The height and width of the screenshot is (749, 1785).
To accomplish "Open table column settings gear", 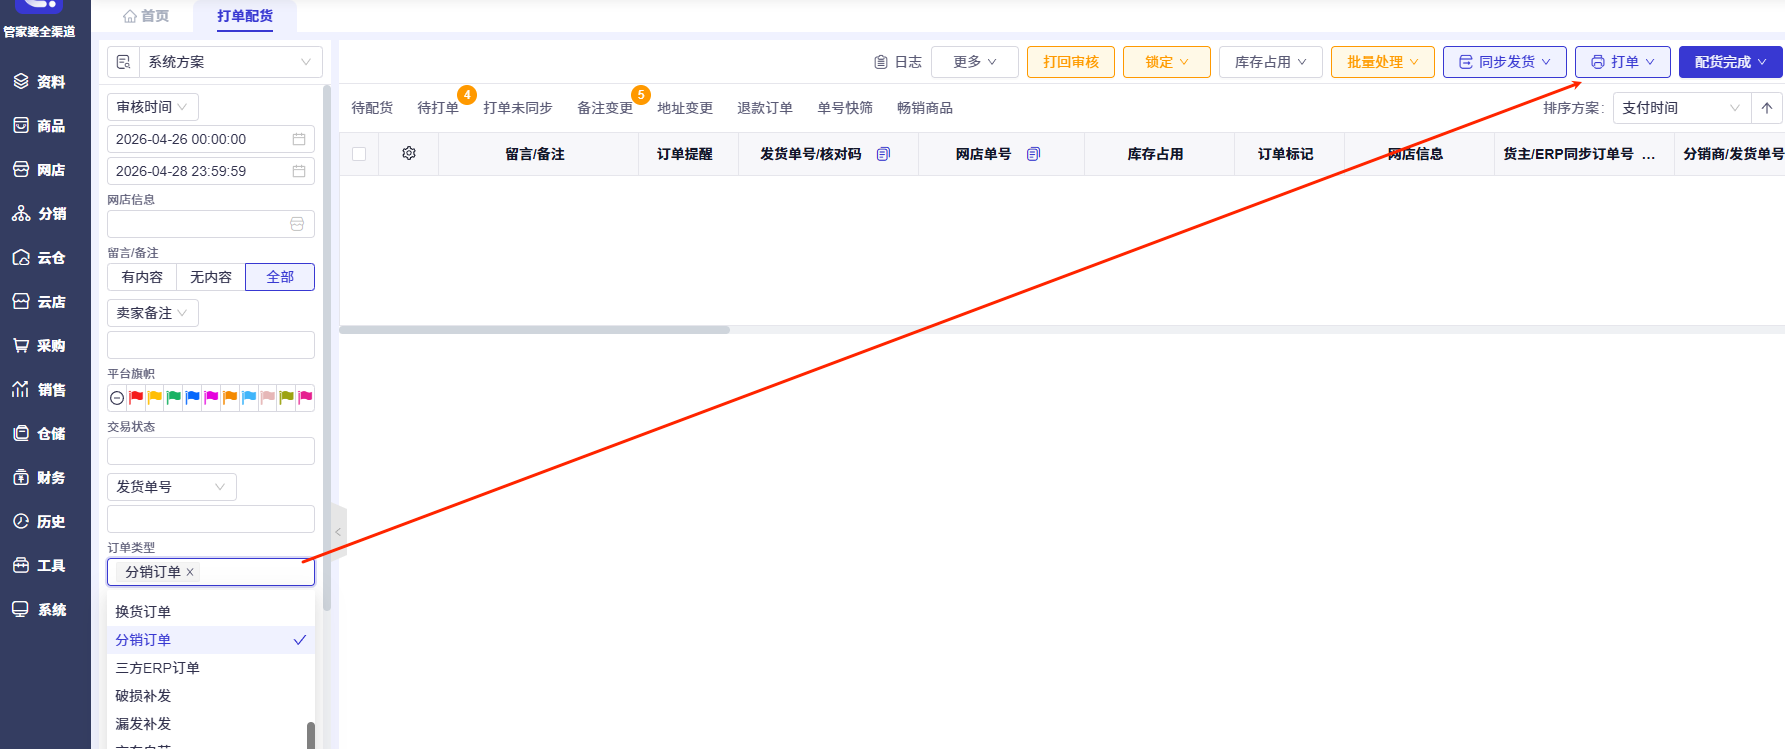I will click(409, 154).
